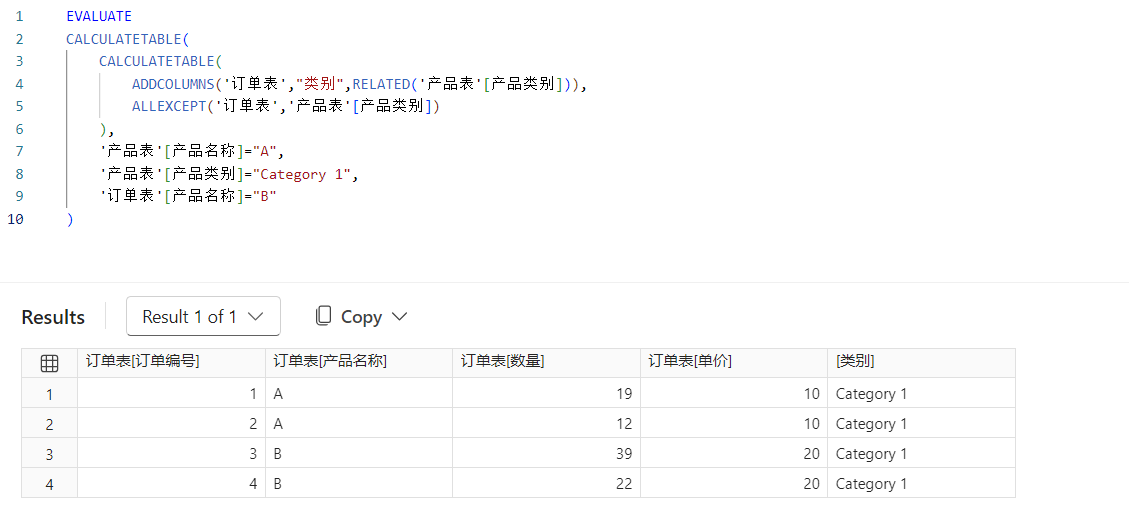
Task: Click Category 1 cell in result row 3
Action: click(x=922, y=454)
